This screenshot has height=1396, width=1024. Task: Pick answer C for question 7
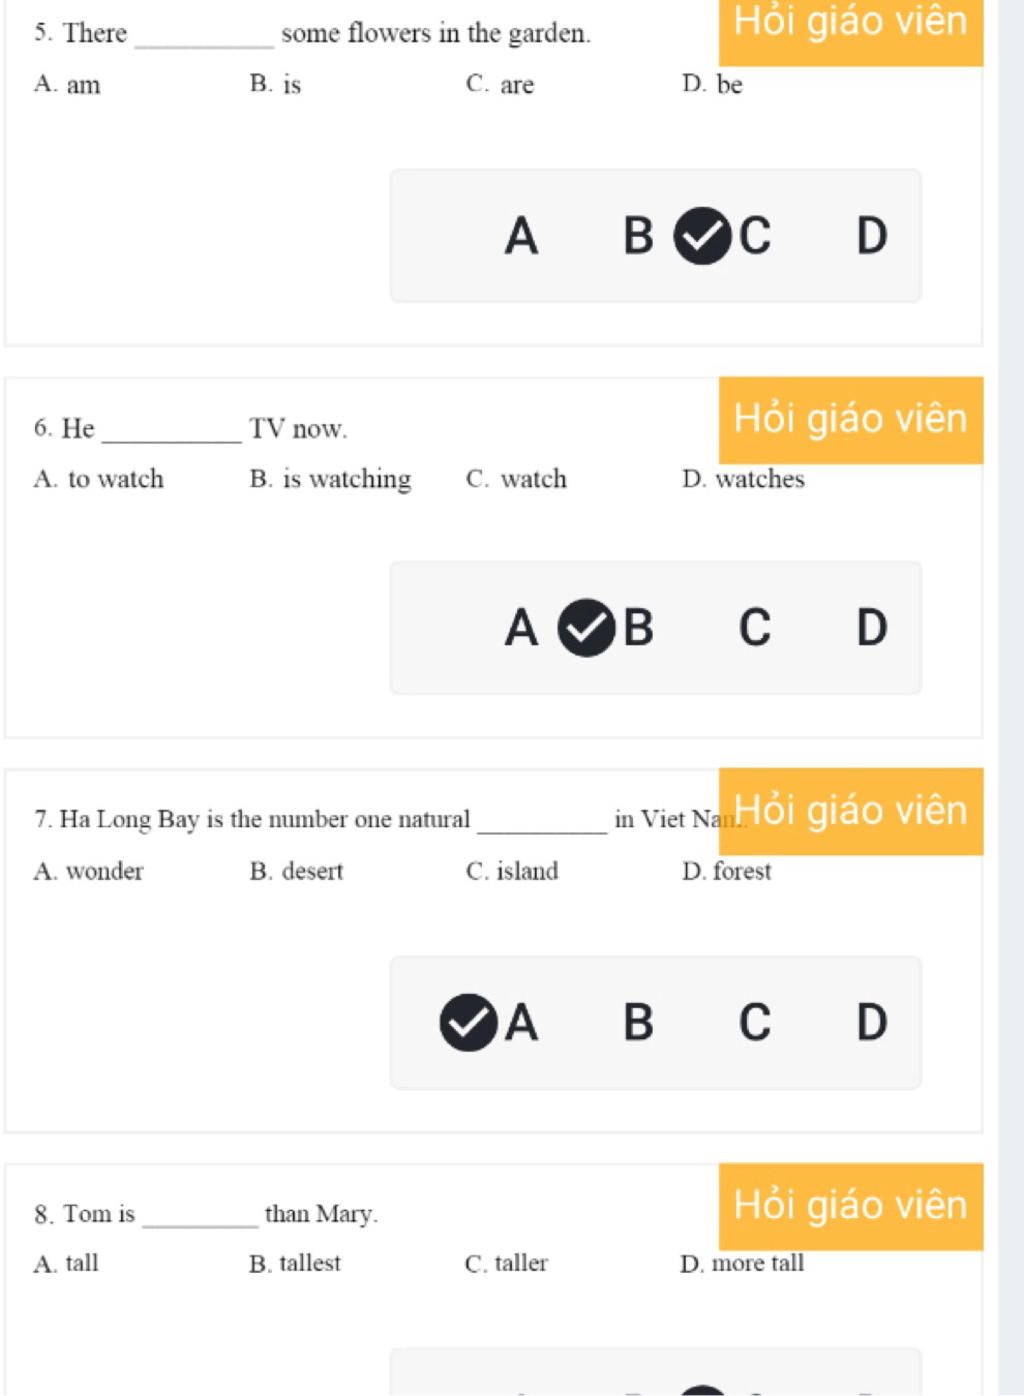click(x=755, y=1023)
